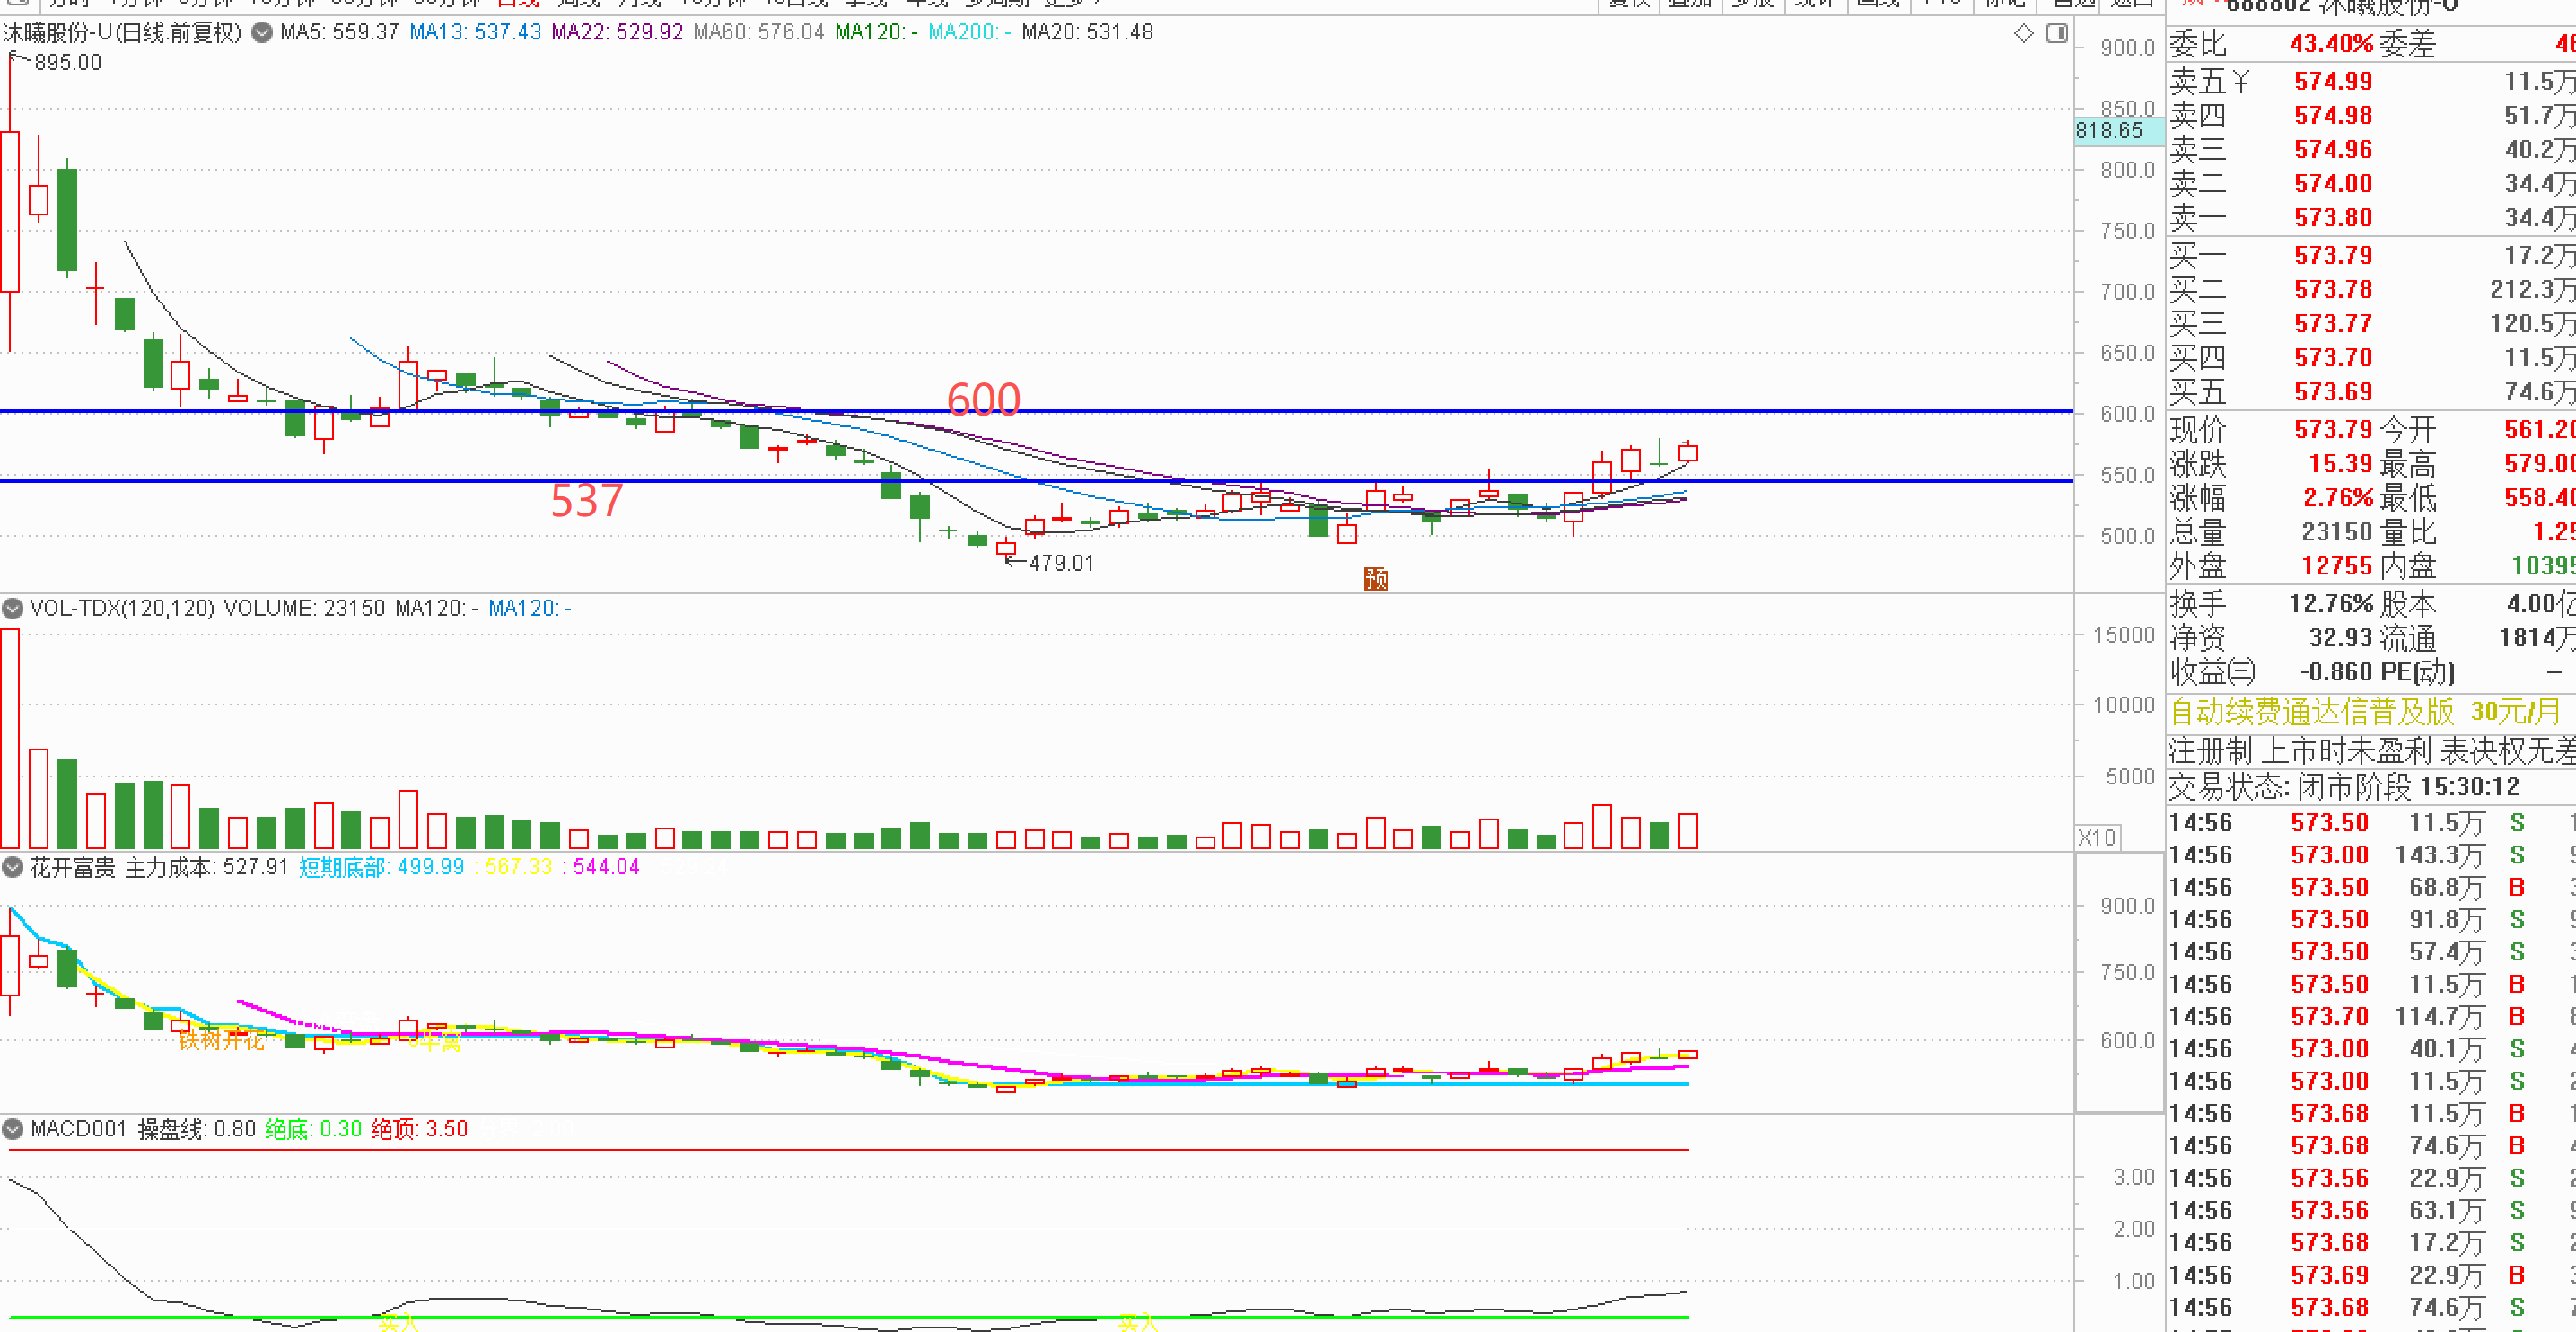Click the 479.01 low price marker
Viewport: 2576px width, 1332px height.
point(1061,563)
